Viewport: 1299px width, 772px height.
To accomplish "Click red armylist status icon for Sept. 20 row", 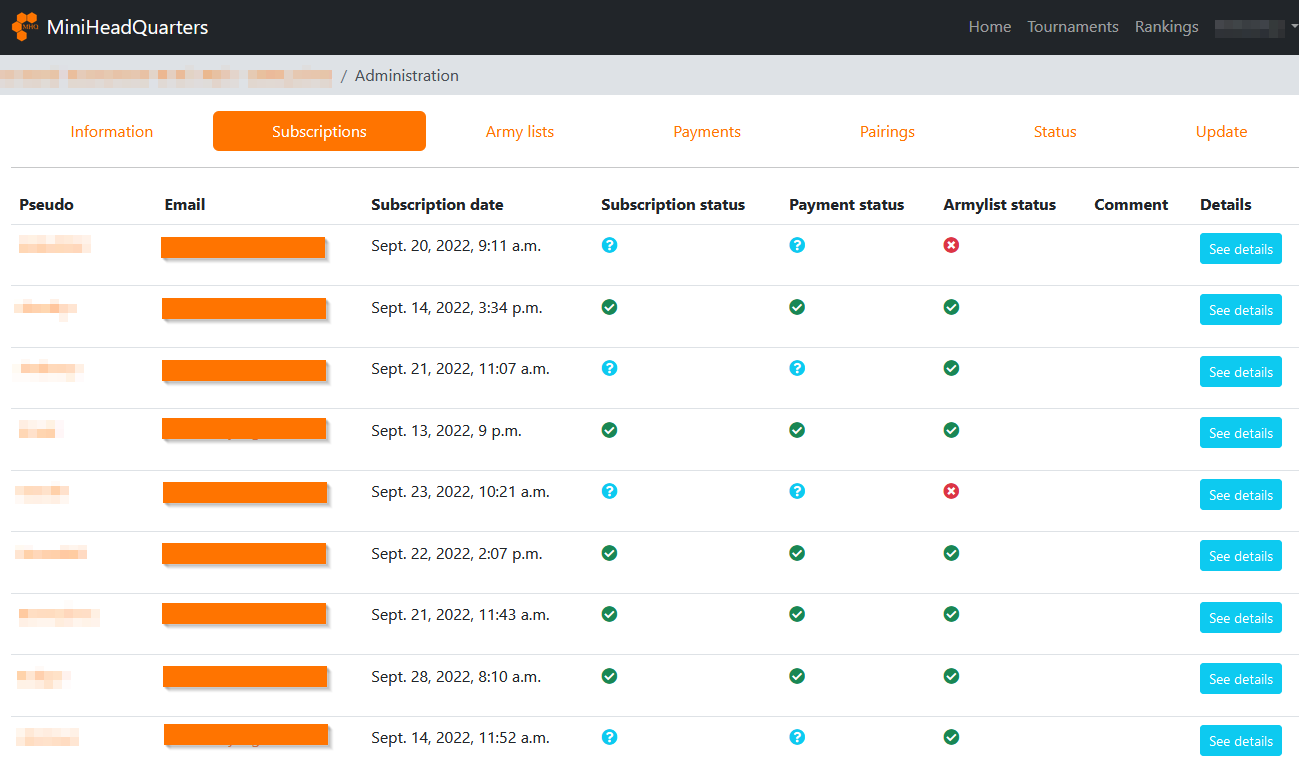I will click(951, 245).
